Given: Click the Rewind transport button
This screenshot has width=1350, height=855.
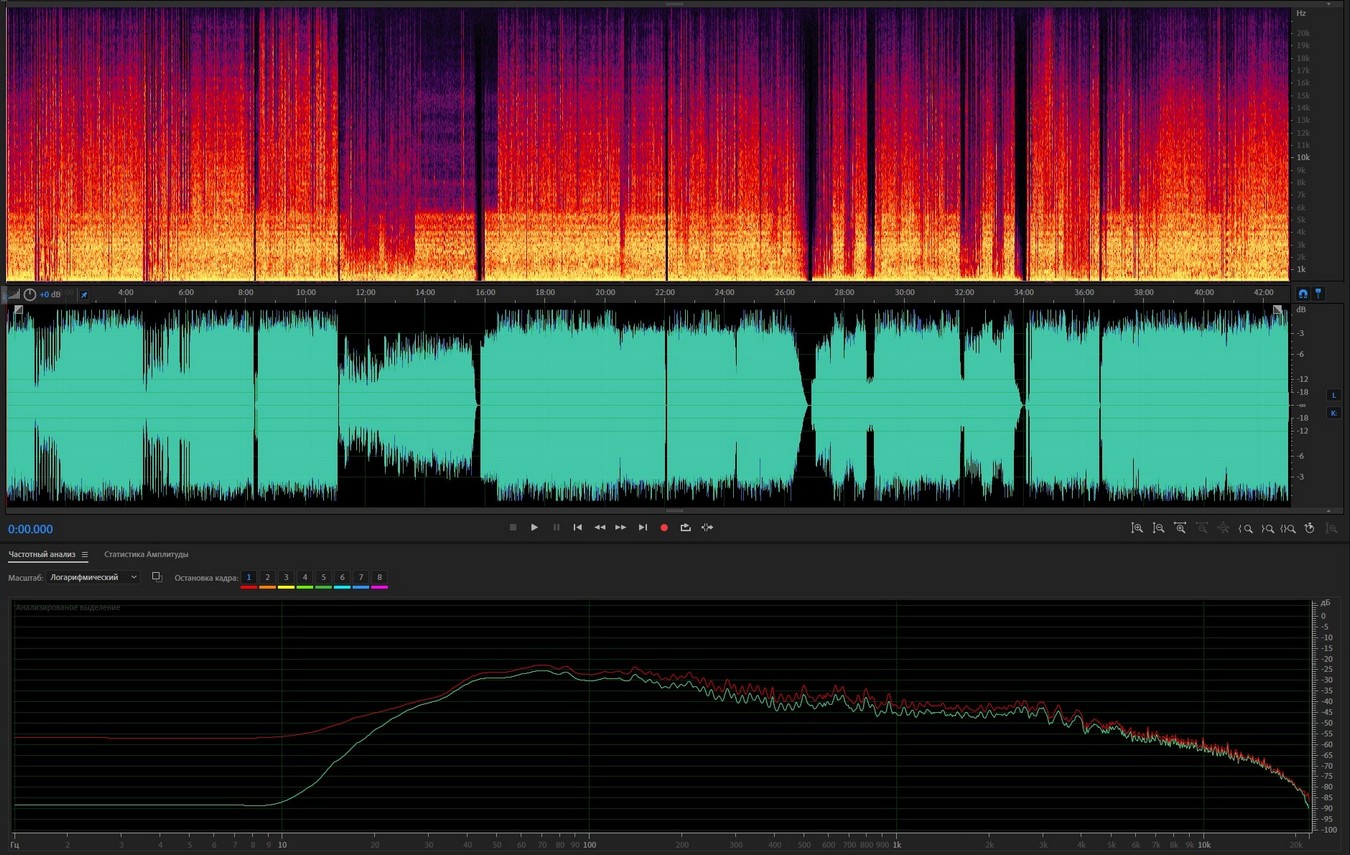Looking at the screenshot, I should point(599,527).
